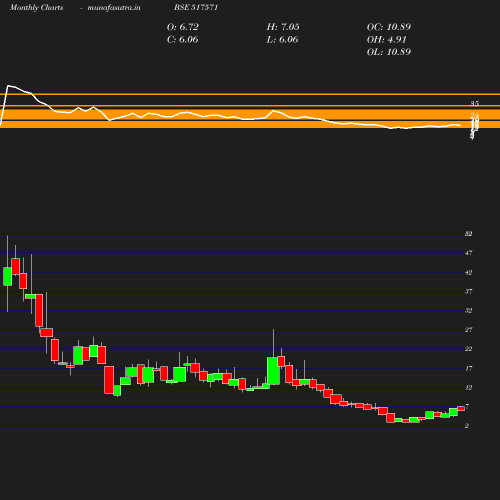Click the 22 price axis label
Screen dimensions: 500x500
pos(469,349)
